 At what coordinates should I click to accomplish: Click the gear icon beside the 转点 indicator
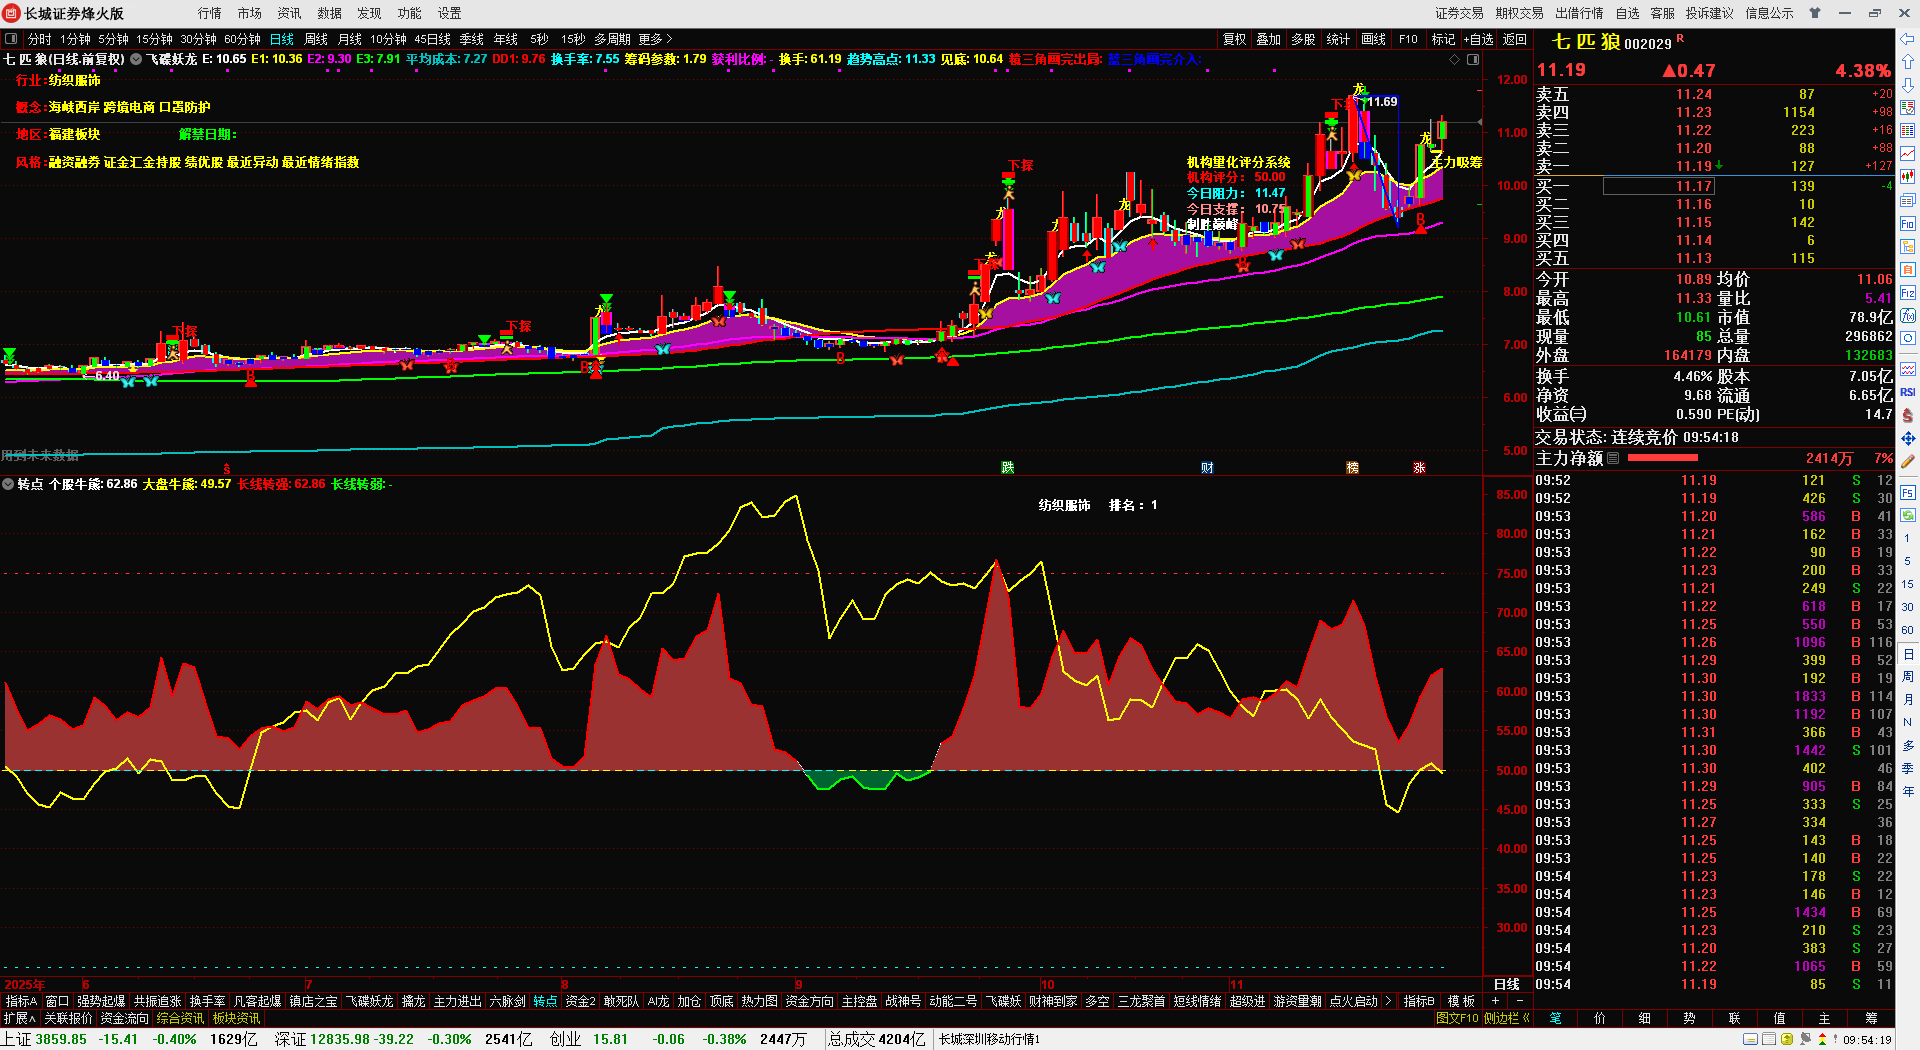click(x=9, y=484)
